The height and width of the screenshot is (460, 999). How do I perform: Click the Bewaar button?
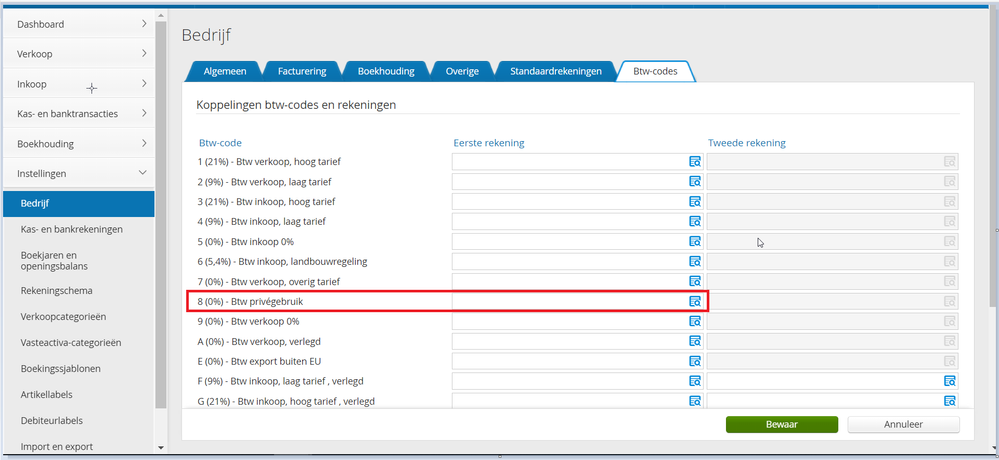point(782,424)
